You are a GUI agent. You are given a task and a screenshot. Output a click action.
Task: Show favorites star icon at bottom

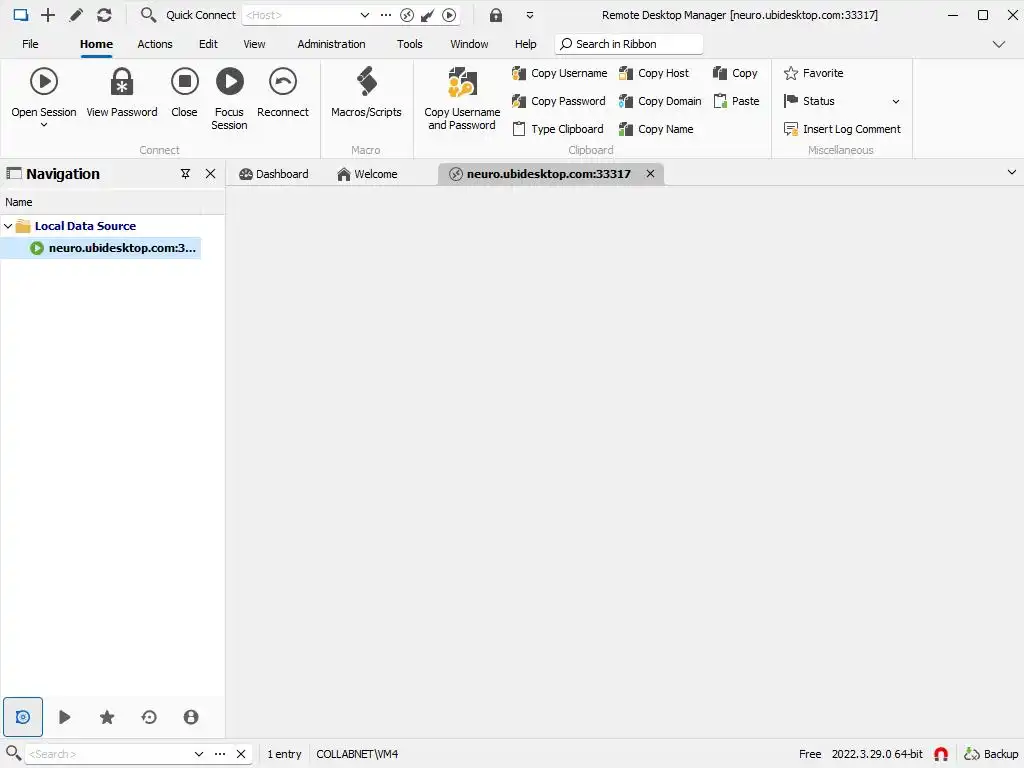[107, 717]
